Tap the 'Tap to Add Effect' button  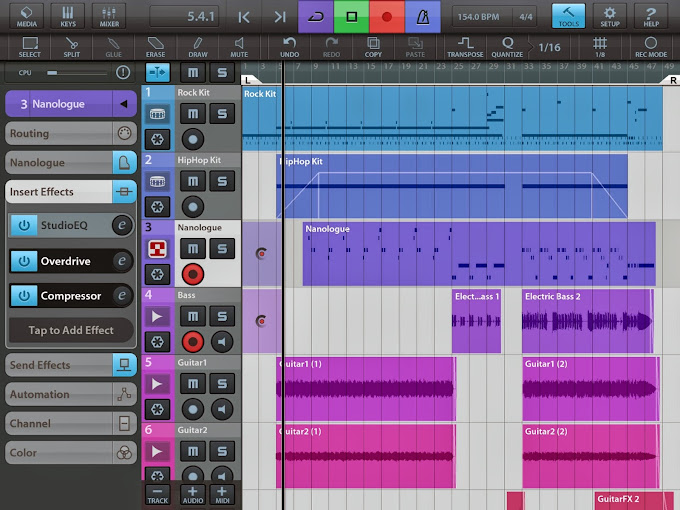click(70, 330)
